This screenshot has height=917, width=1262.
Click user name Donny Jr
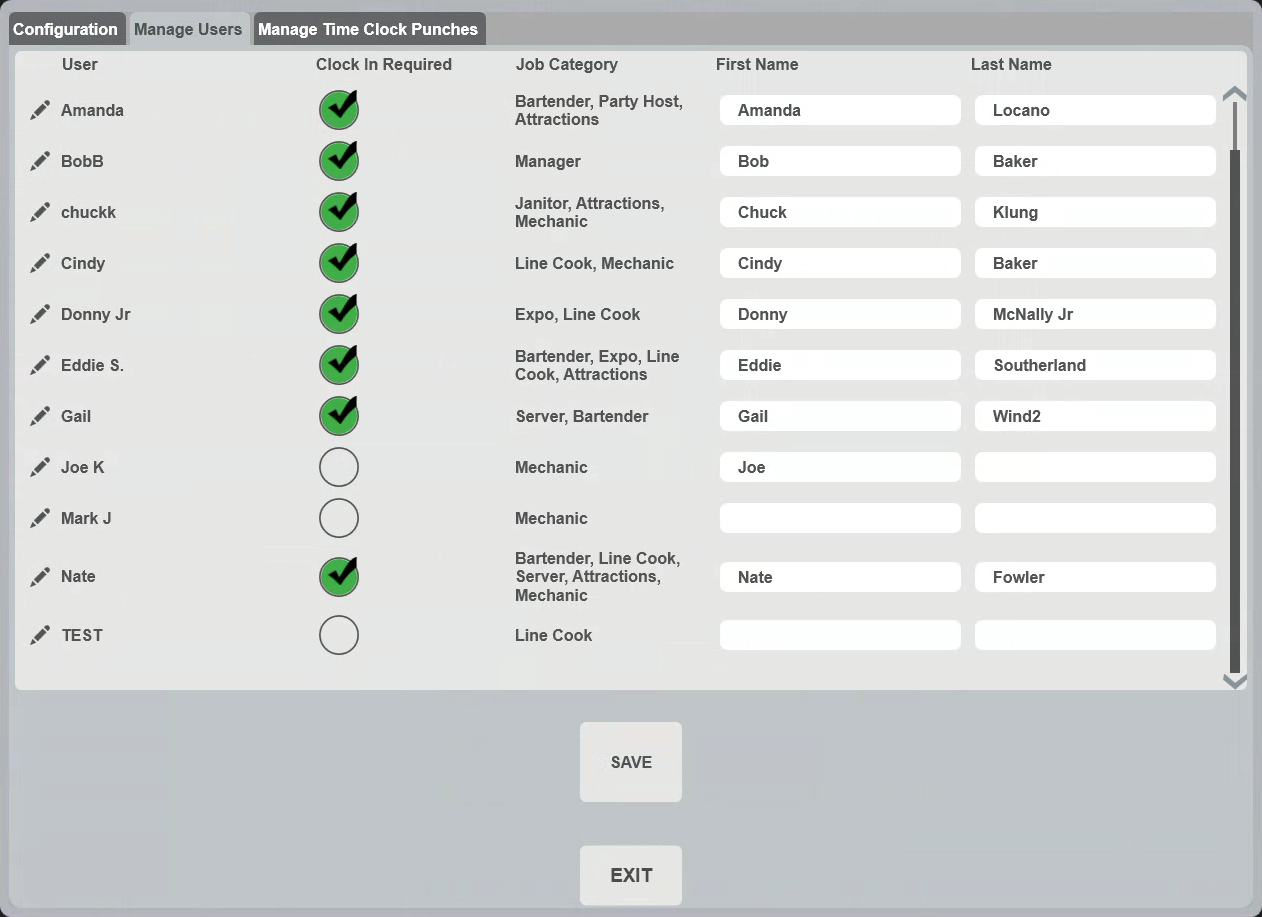(x=96, y=314)
